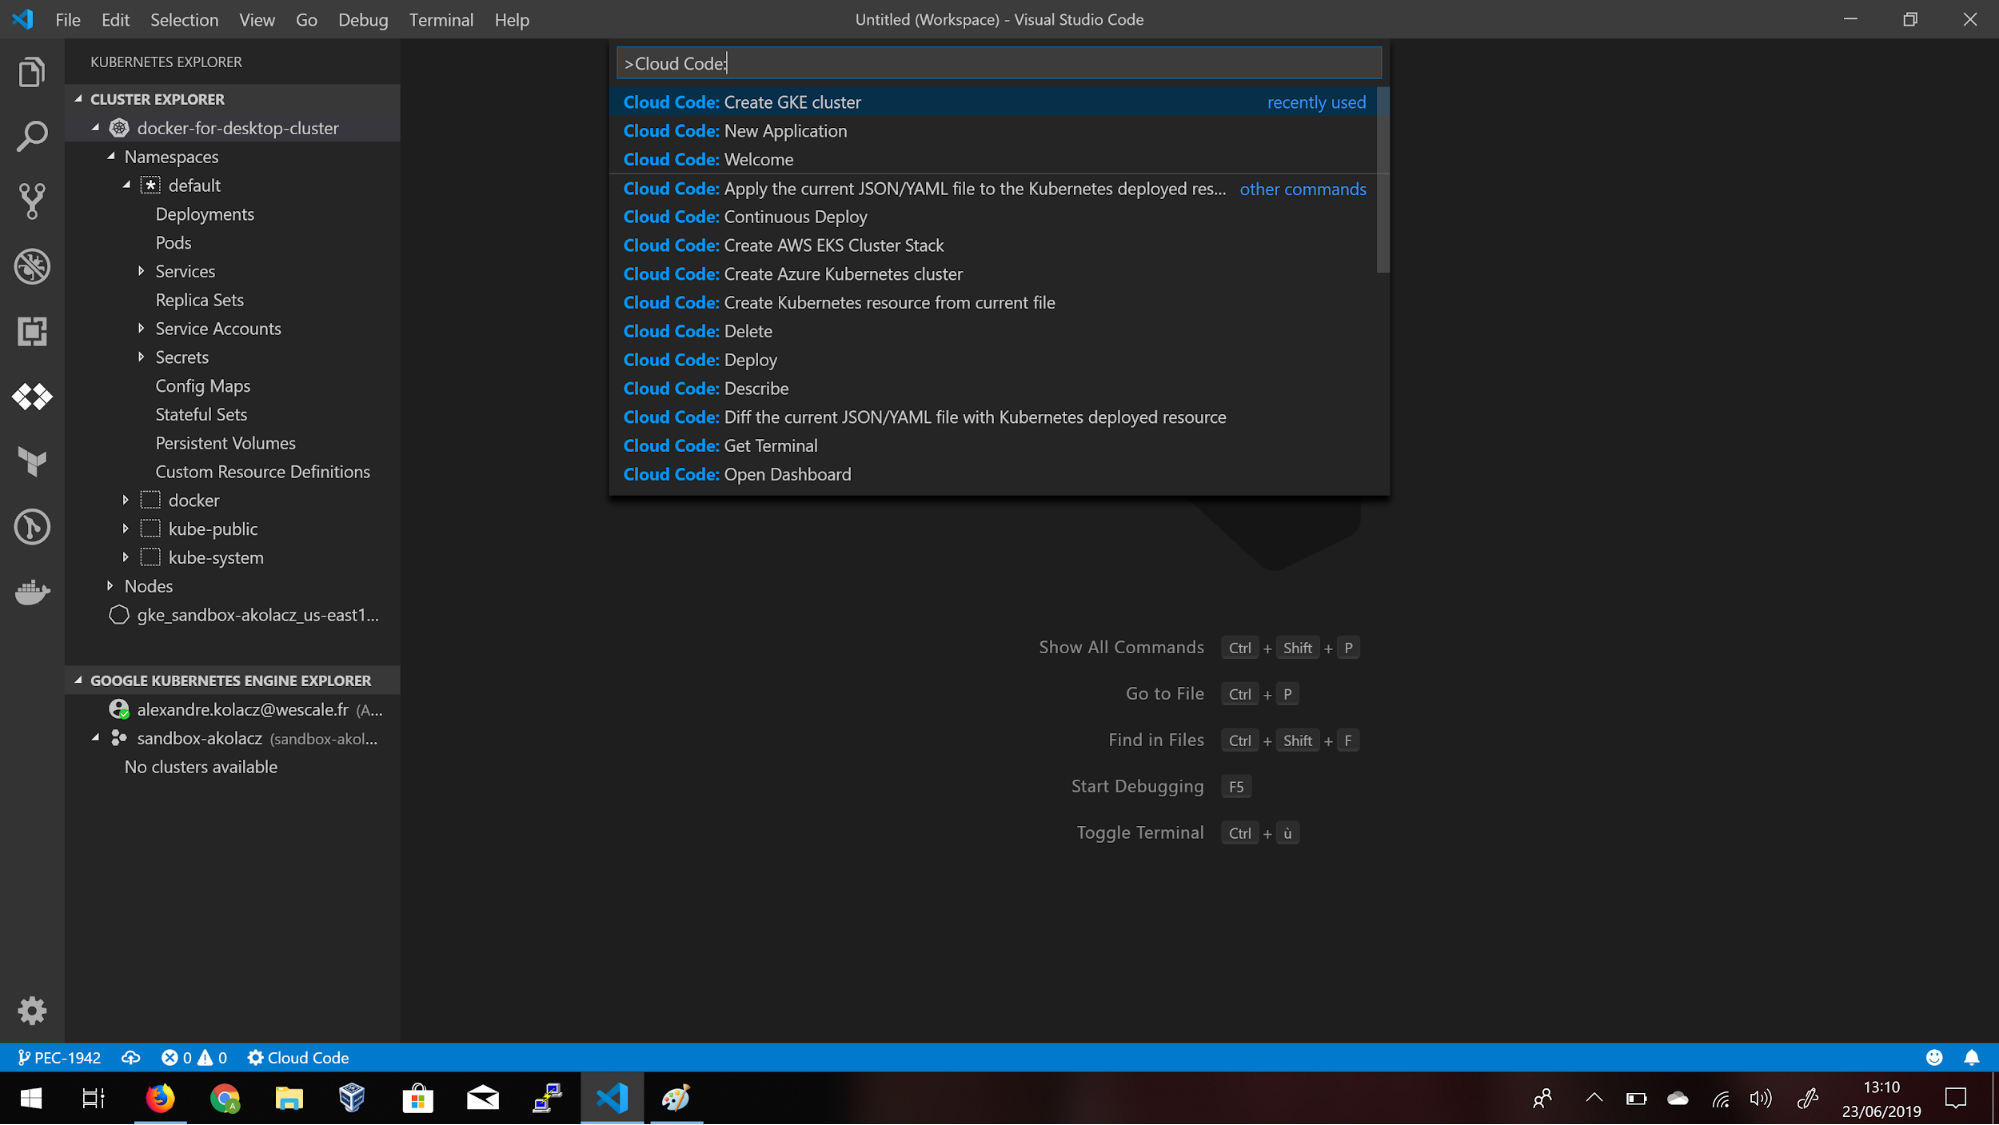Screen dimensions: 1999x1125
Task: Click the Cloud Code status bar item
Action: tap(298, 1057)
